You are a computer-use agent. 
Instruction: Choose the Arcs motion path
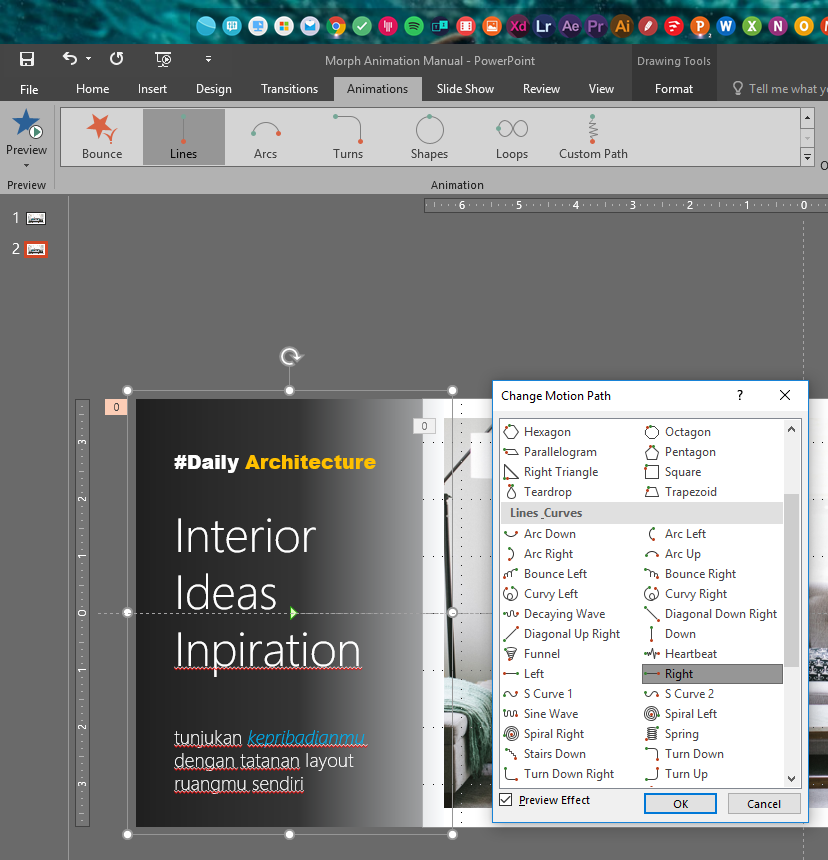click(x=265, y=137)
